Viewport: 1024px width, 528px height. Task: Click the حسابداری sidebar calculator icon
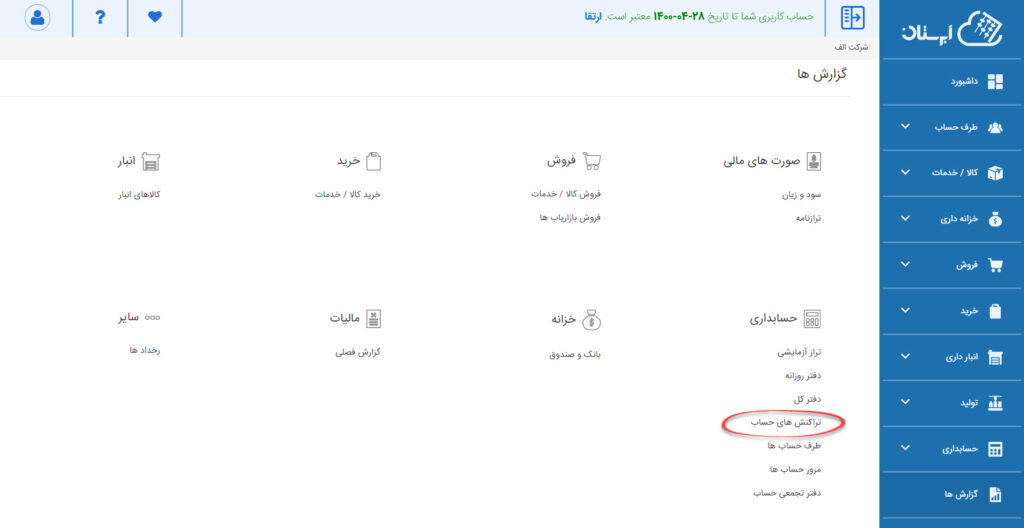tap(995, 449)
